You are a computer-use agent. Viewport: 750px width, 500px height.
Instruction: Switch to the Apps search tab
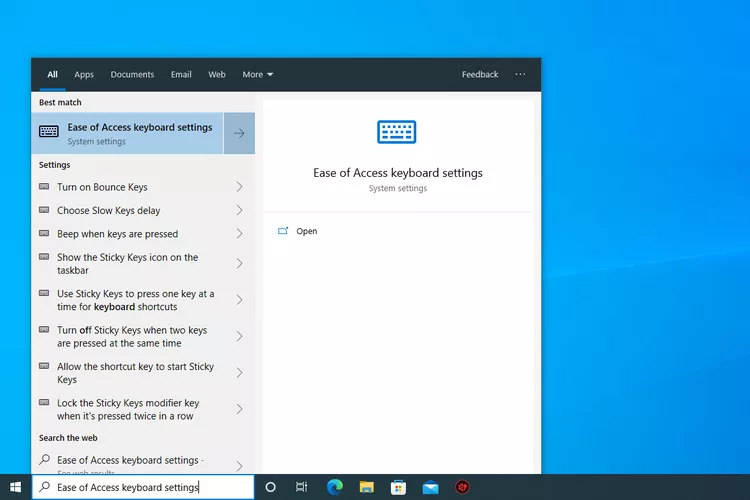click(x=84, y=74)
